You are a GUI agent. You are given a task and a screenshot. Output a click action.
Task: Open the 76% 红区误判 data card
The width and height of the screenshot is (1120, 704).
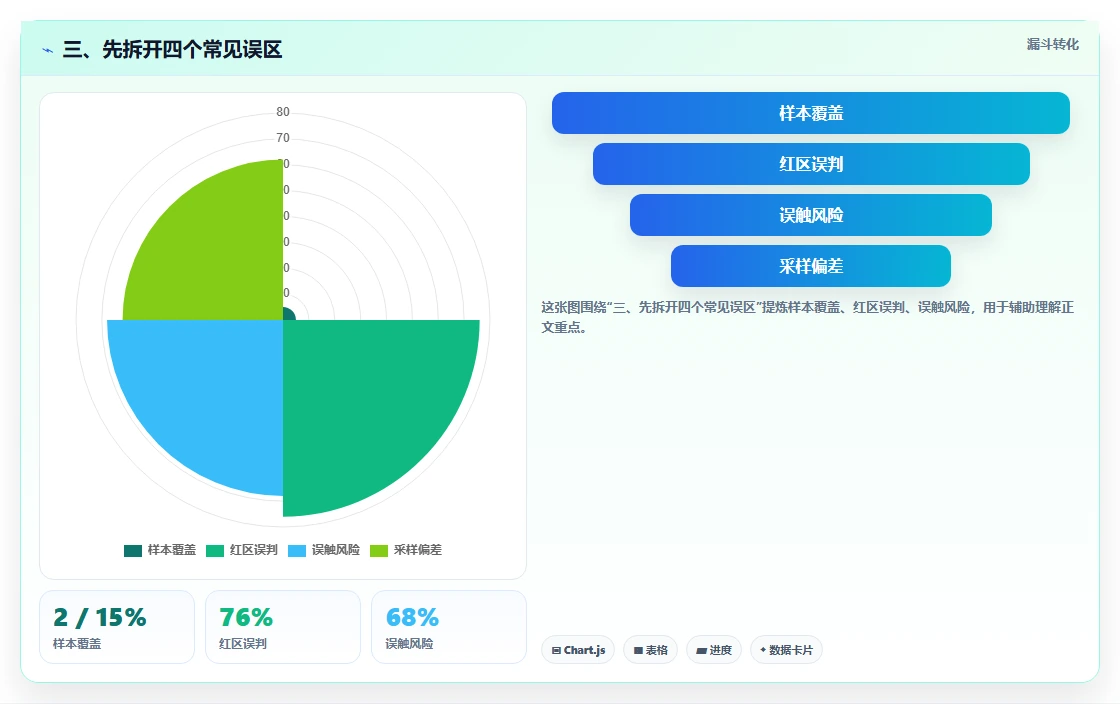click(x=283, y=627)
